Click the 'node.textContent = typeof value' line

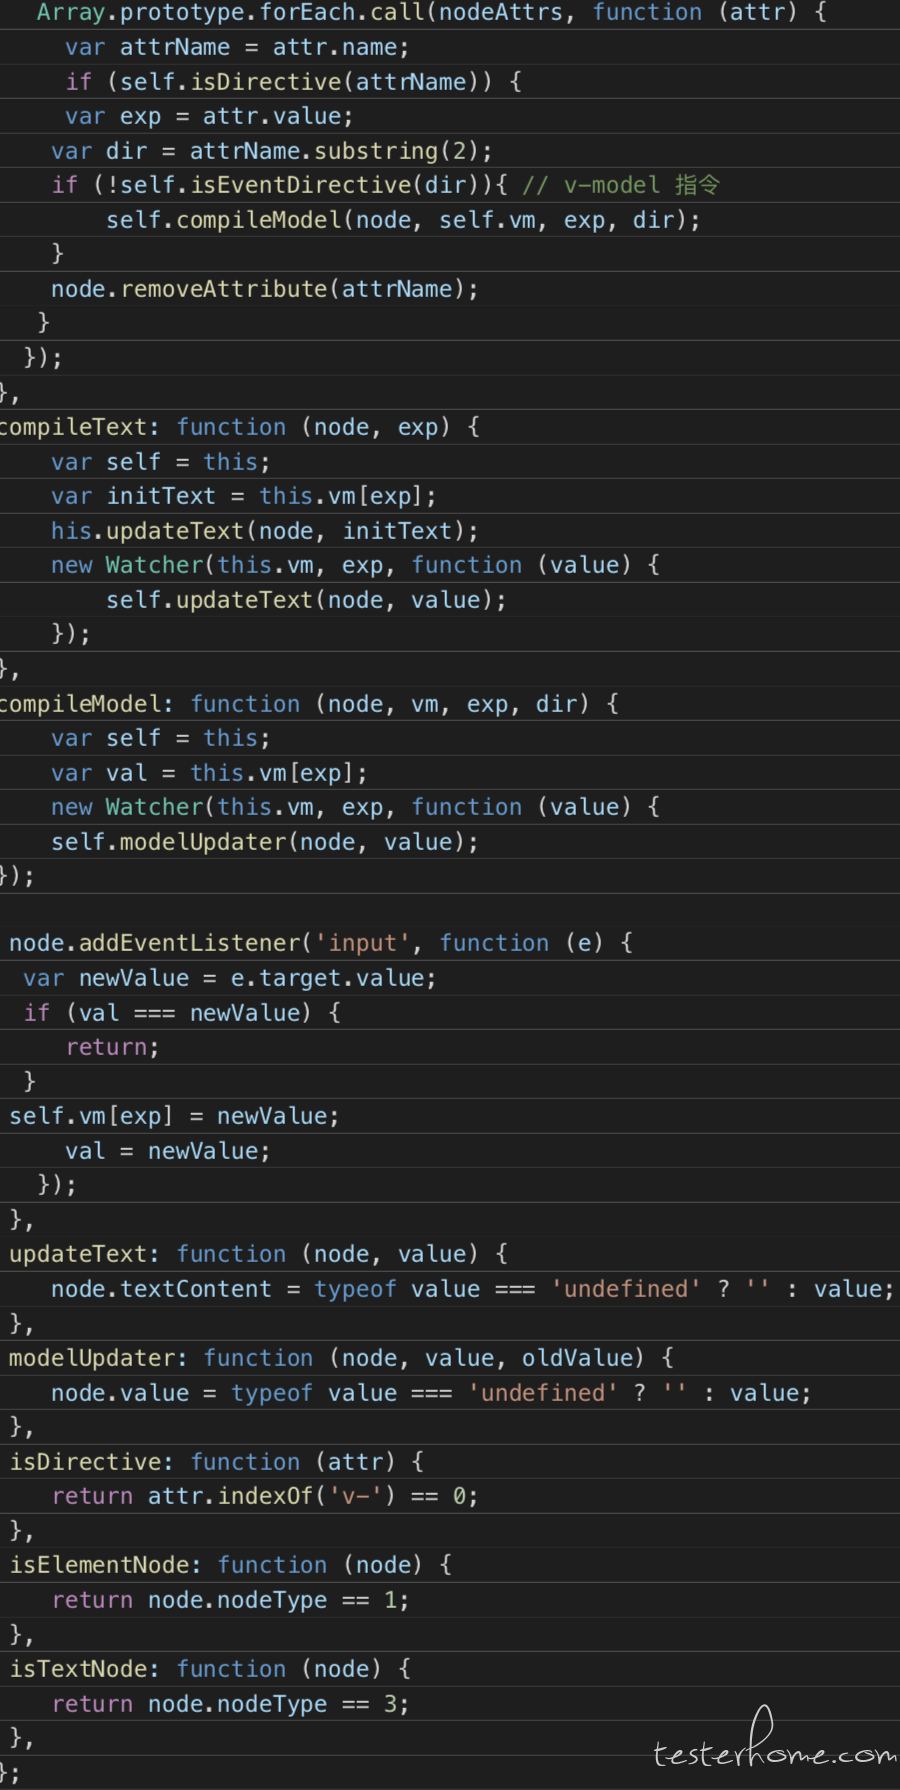(473, 1289)
